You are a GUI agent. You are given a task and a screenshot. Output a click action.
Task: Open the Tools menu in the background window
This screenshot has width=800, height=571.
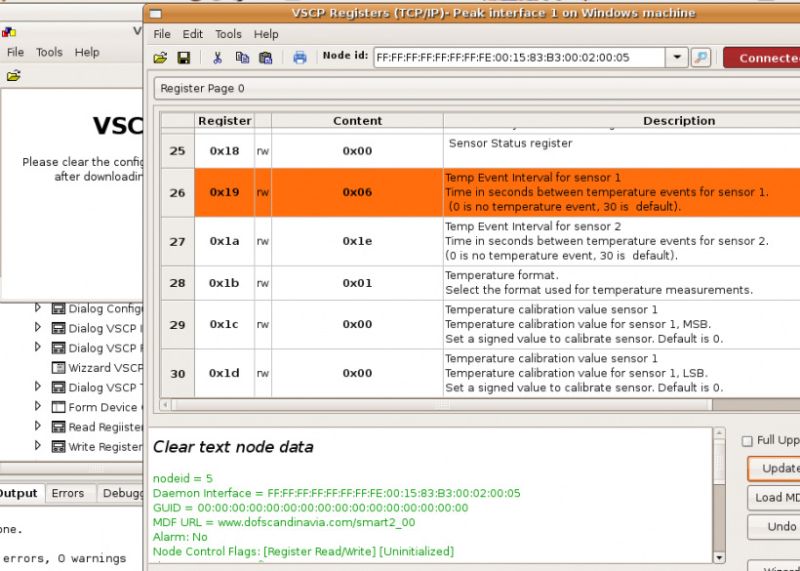point(49,52)
